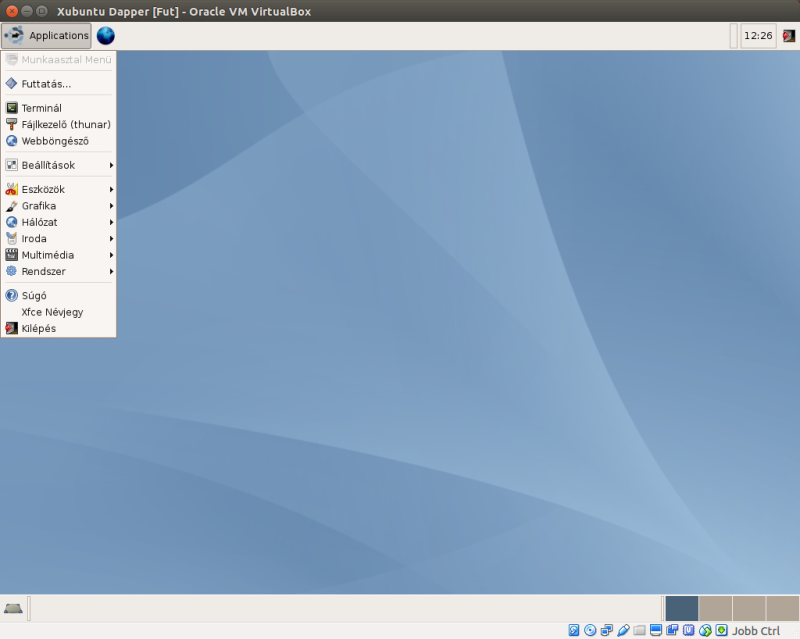Open Súgó help entry
This screenshot has width=800, height=639.
[59, 295]
